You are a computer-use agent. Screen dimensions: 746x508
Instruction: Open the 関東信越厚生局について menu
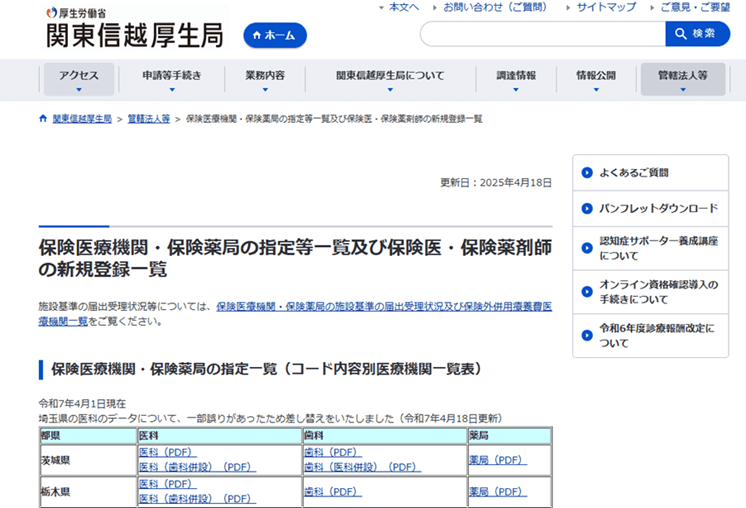coord(390,79)
